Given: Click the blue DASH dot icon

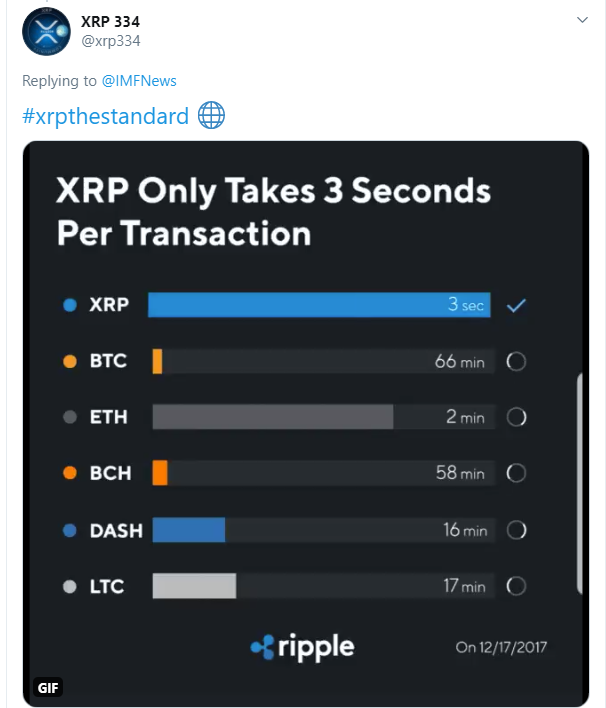Looking at the screenshot, I should pyautogui.click(x=70, y=530).
